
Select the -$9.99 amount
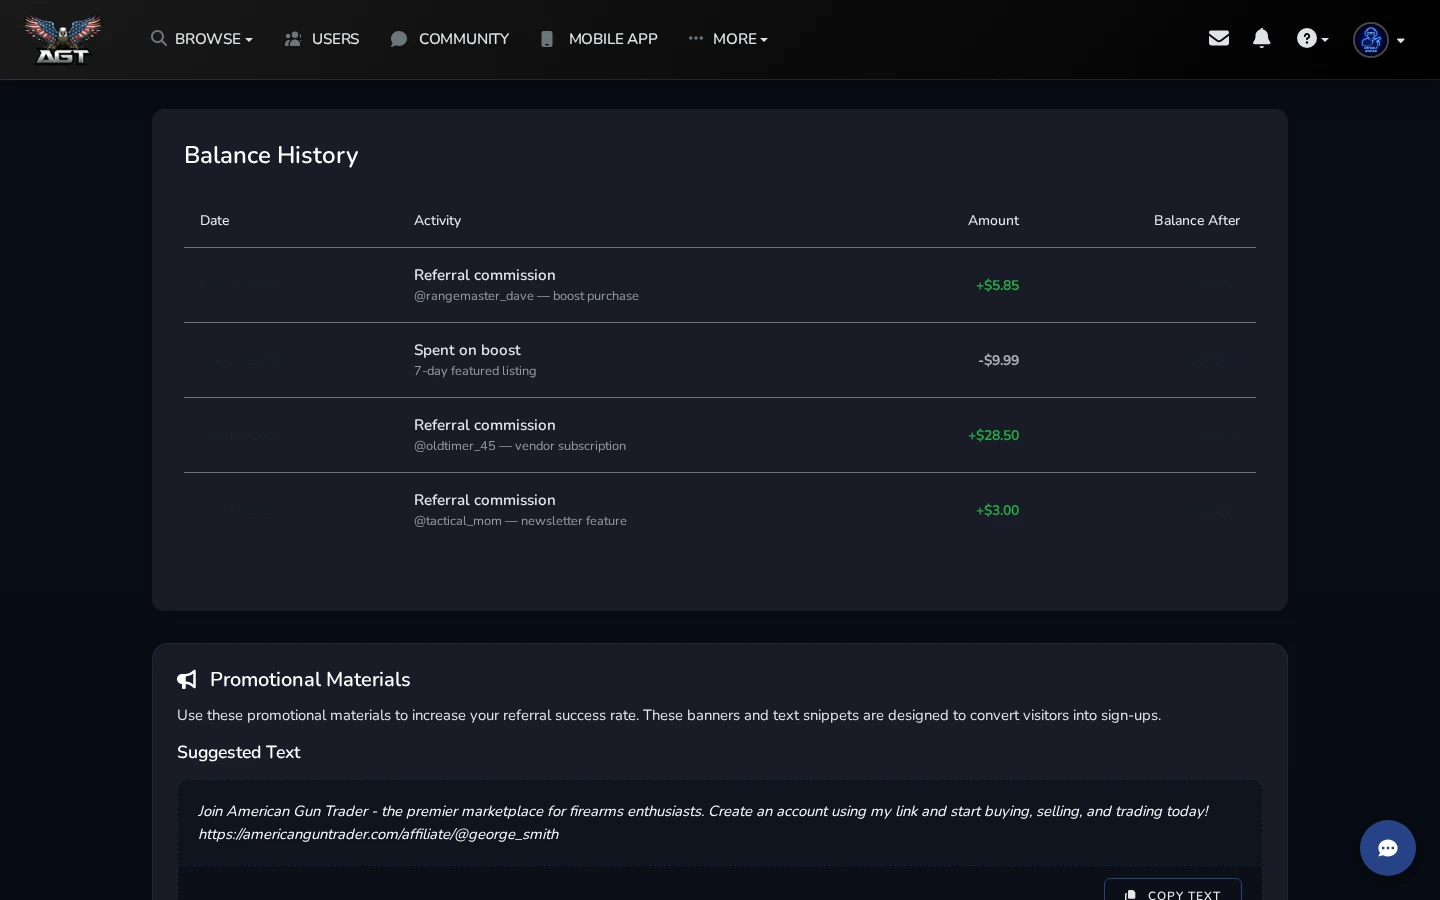click(x=998, y=360)
